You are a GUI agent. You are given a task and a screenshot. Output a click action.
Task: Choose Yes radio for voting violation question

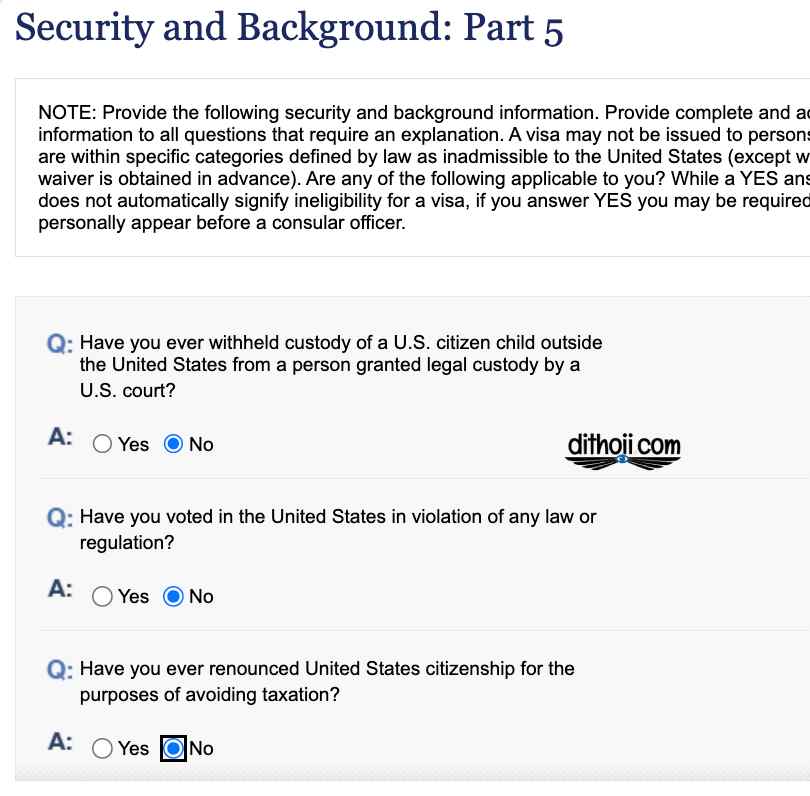(102, 596)
